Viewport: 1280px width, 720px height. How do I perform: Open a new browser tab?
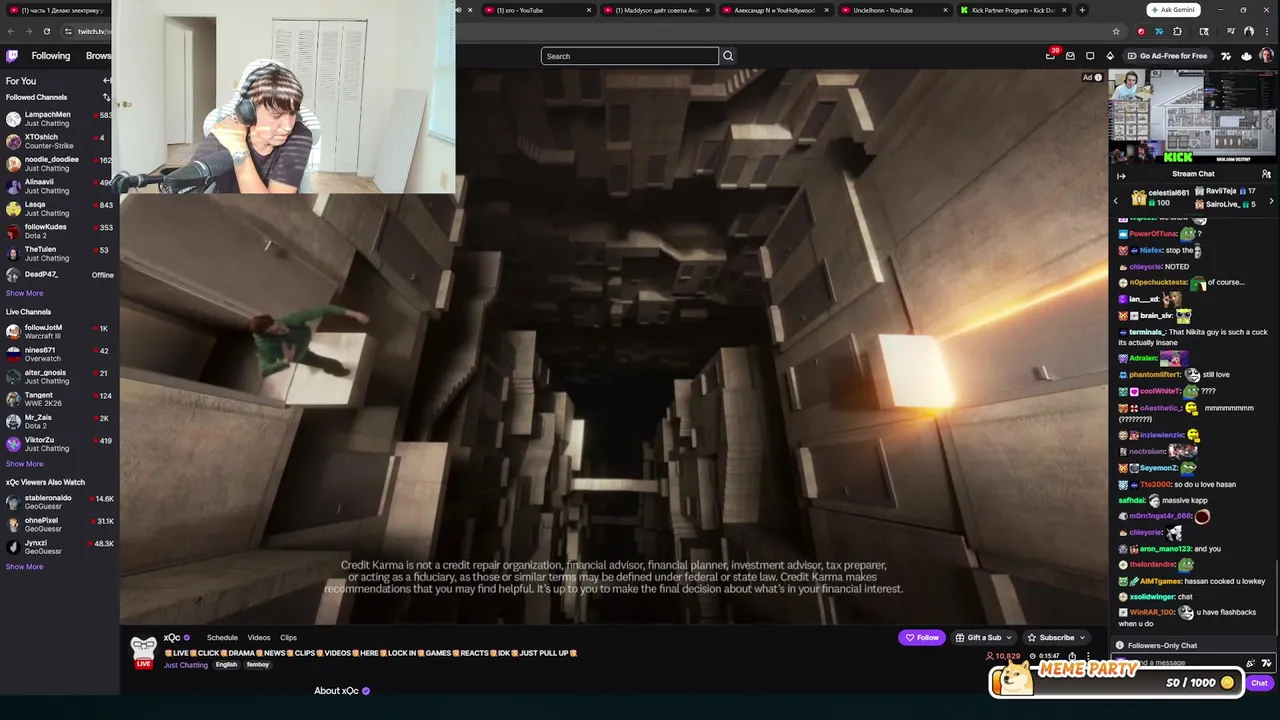point(1082,10)
